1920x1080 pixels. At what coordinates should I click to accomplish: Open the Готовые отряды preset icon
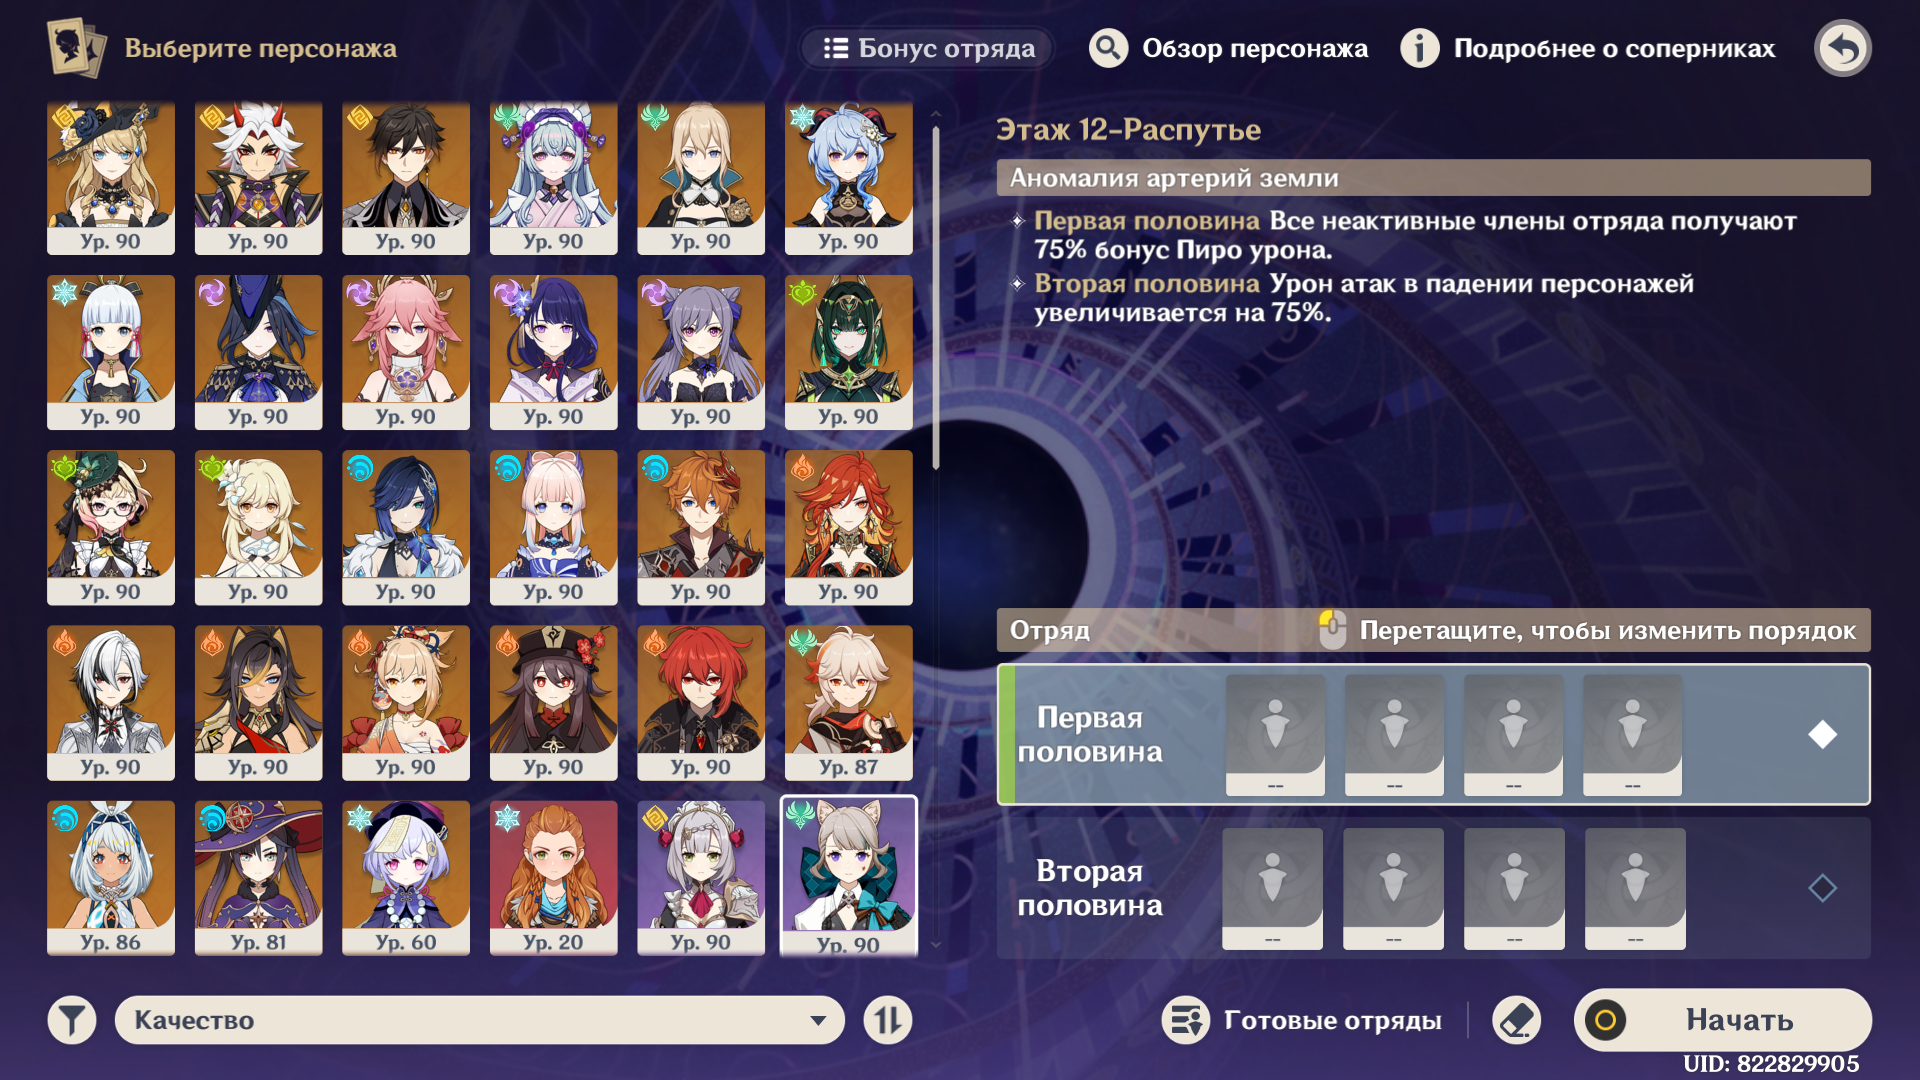1186,1020
